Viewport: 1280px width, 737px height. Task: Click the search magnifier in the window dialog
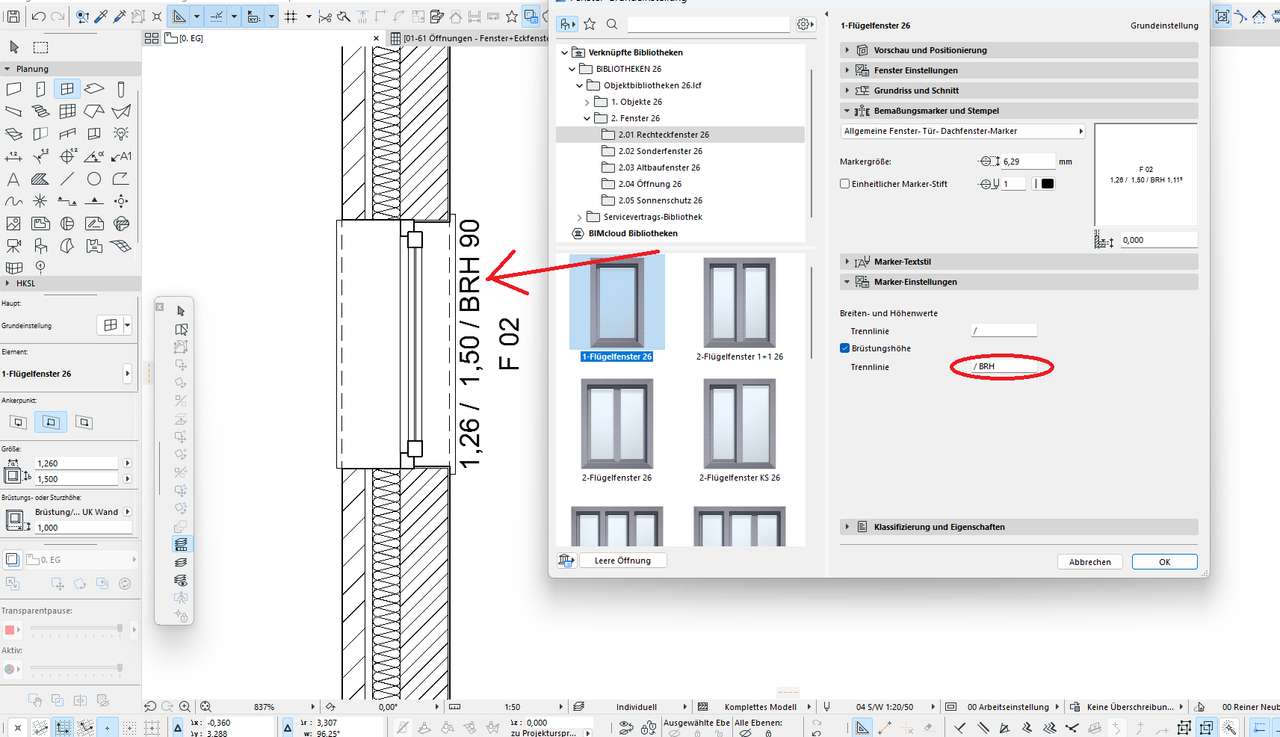tap(611, 24)
